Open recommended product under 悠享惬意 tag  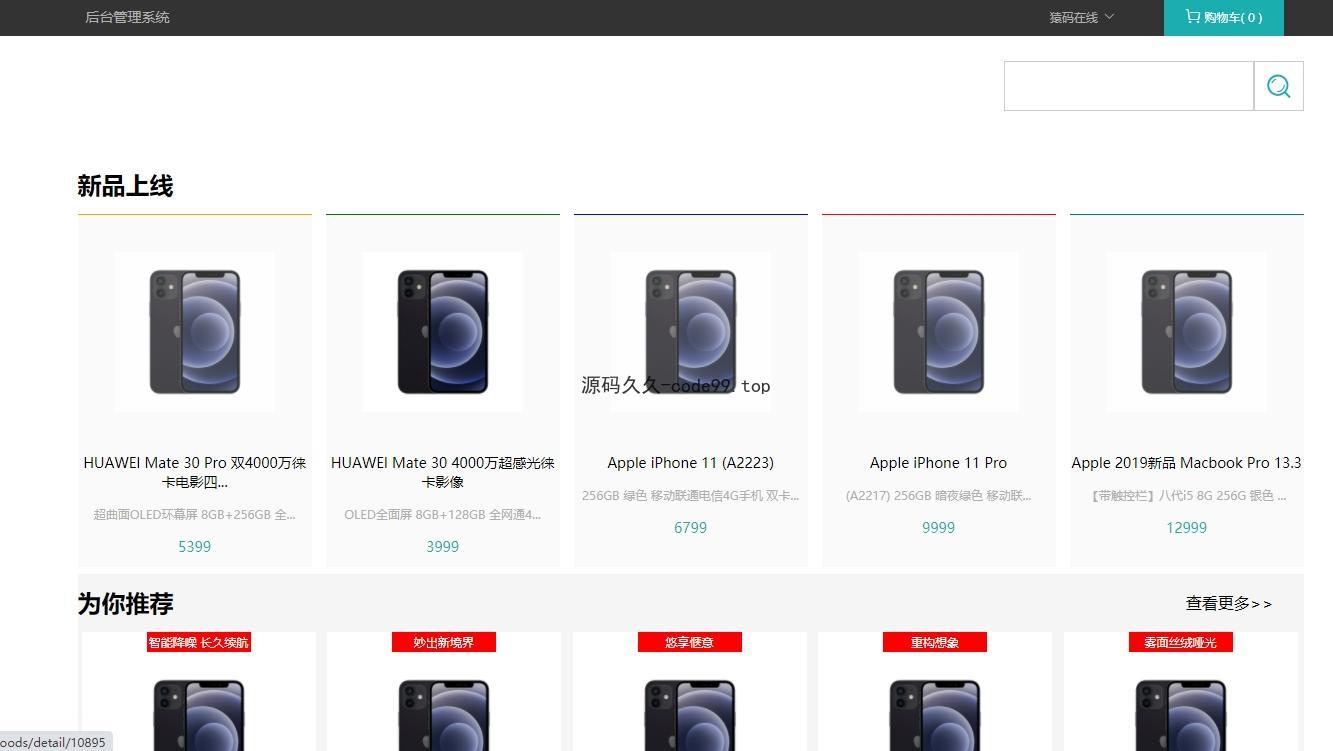click(690, 714)
